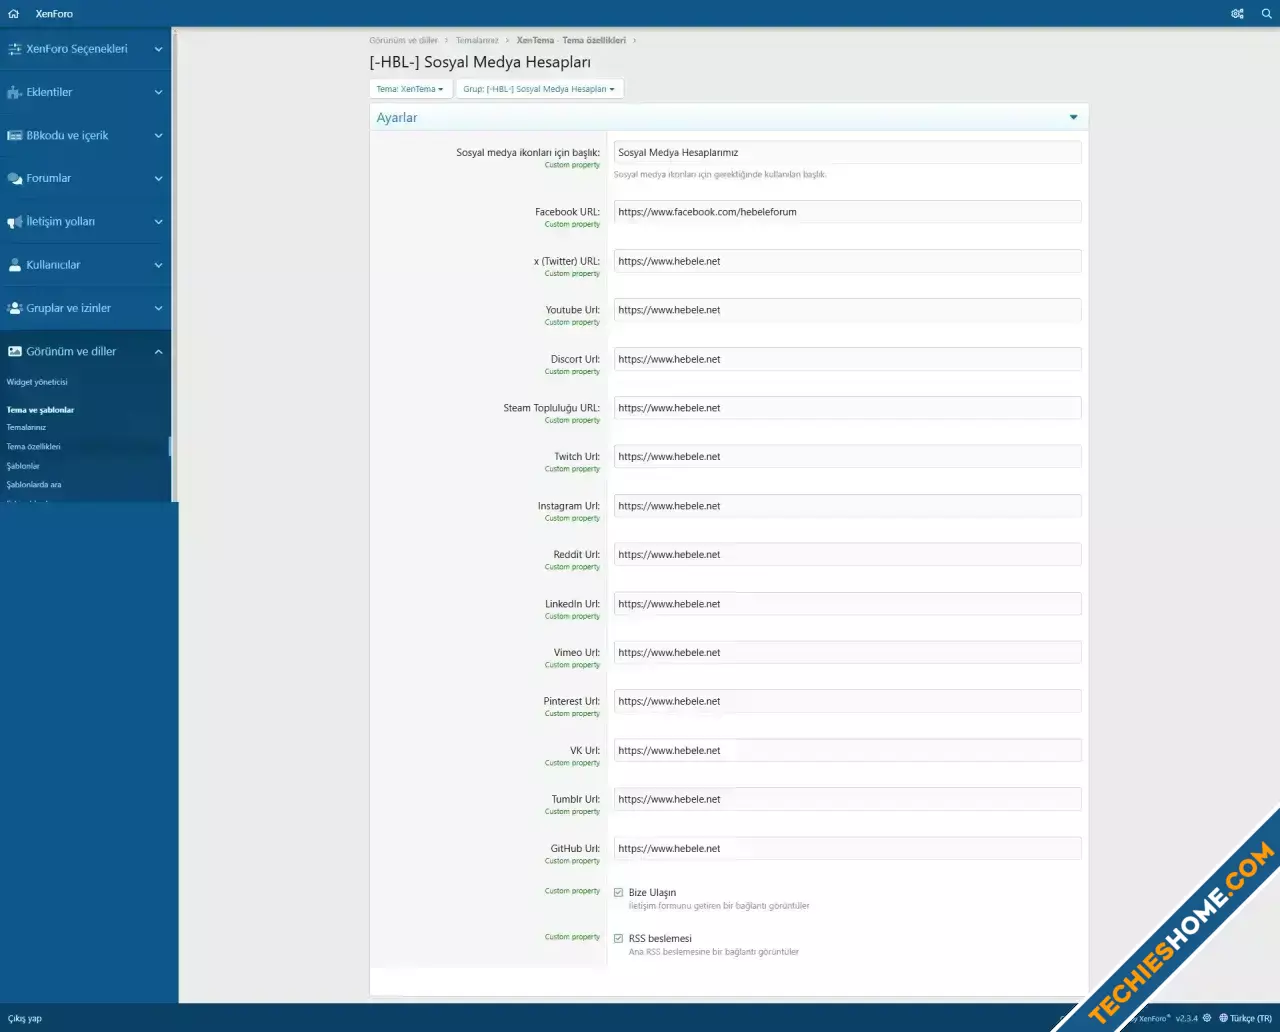
Task: Click the Pinterest Url input field
Action: [x=847, y=702]
